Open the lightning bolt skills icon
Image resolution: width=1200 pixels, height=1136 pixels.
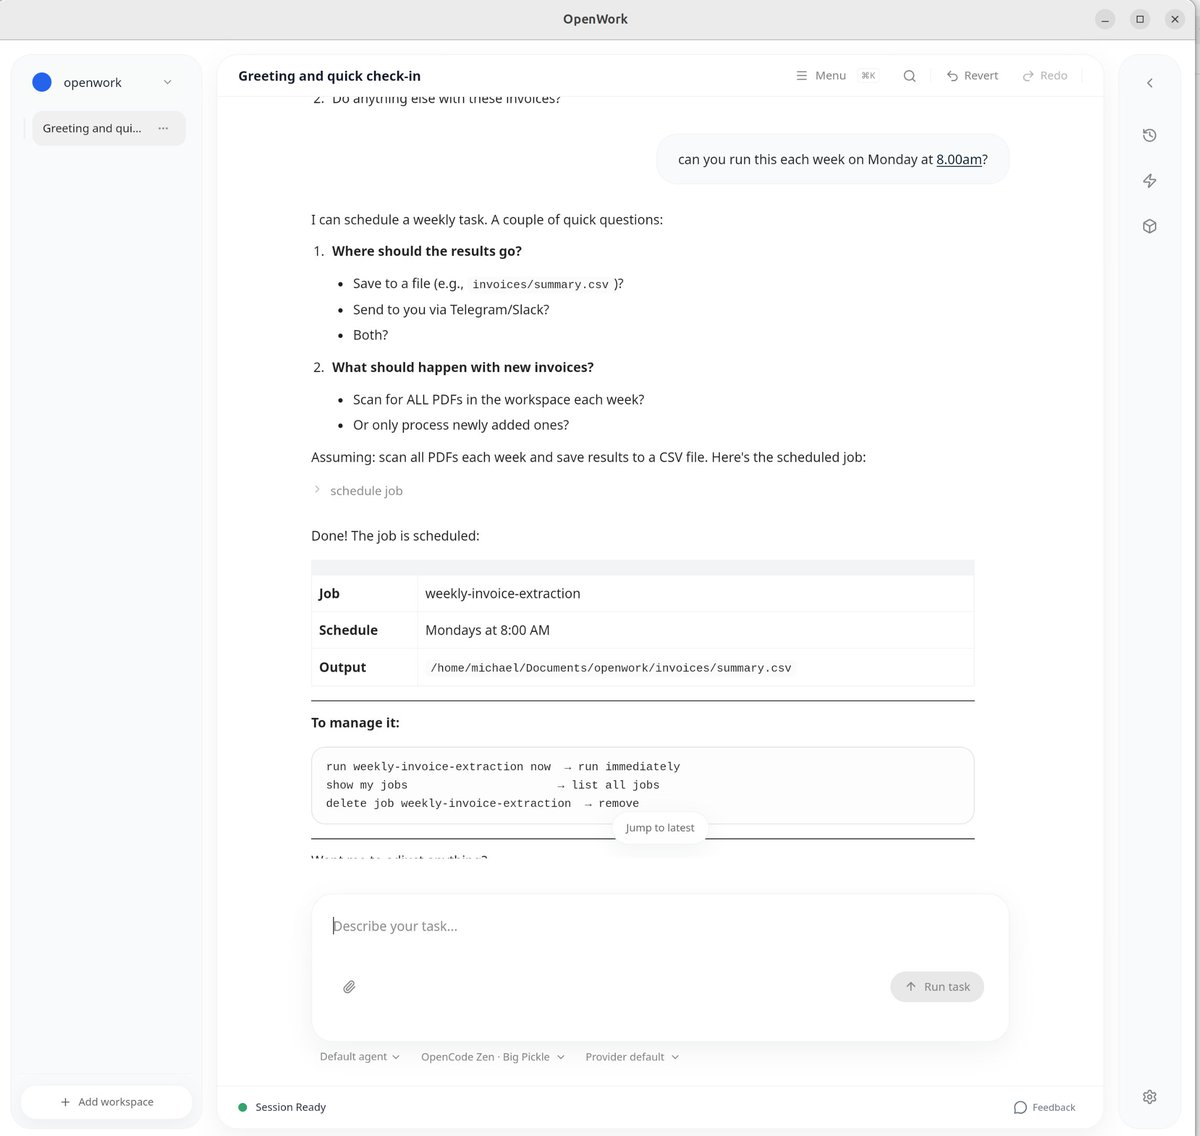[x=1150, y=181]
